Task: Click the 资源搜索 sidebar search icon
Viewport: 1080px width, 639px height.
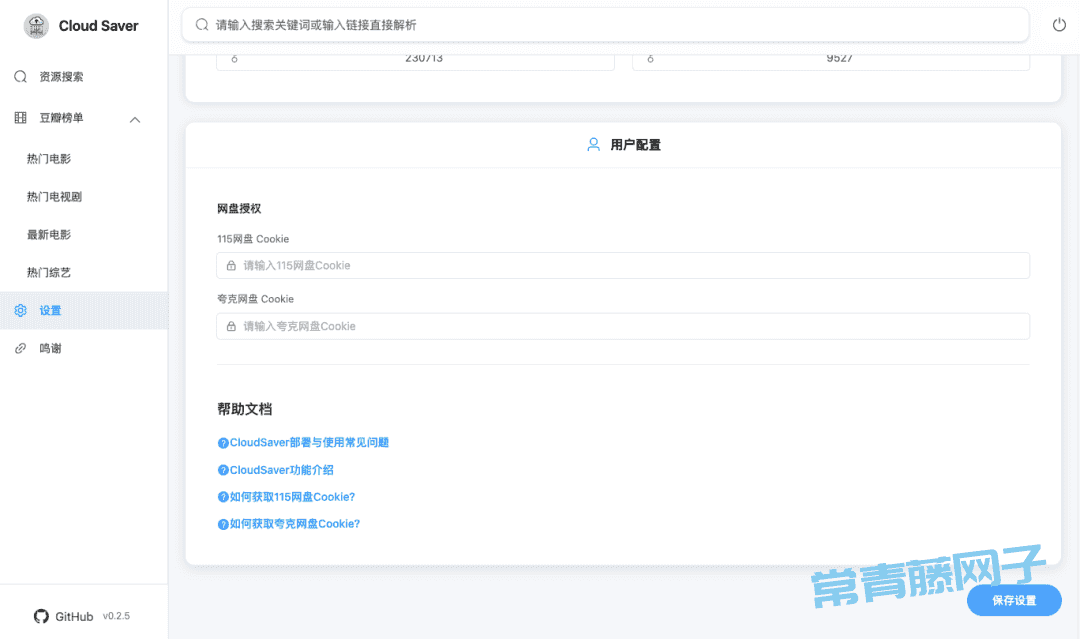Action: tap(21, 76)
